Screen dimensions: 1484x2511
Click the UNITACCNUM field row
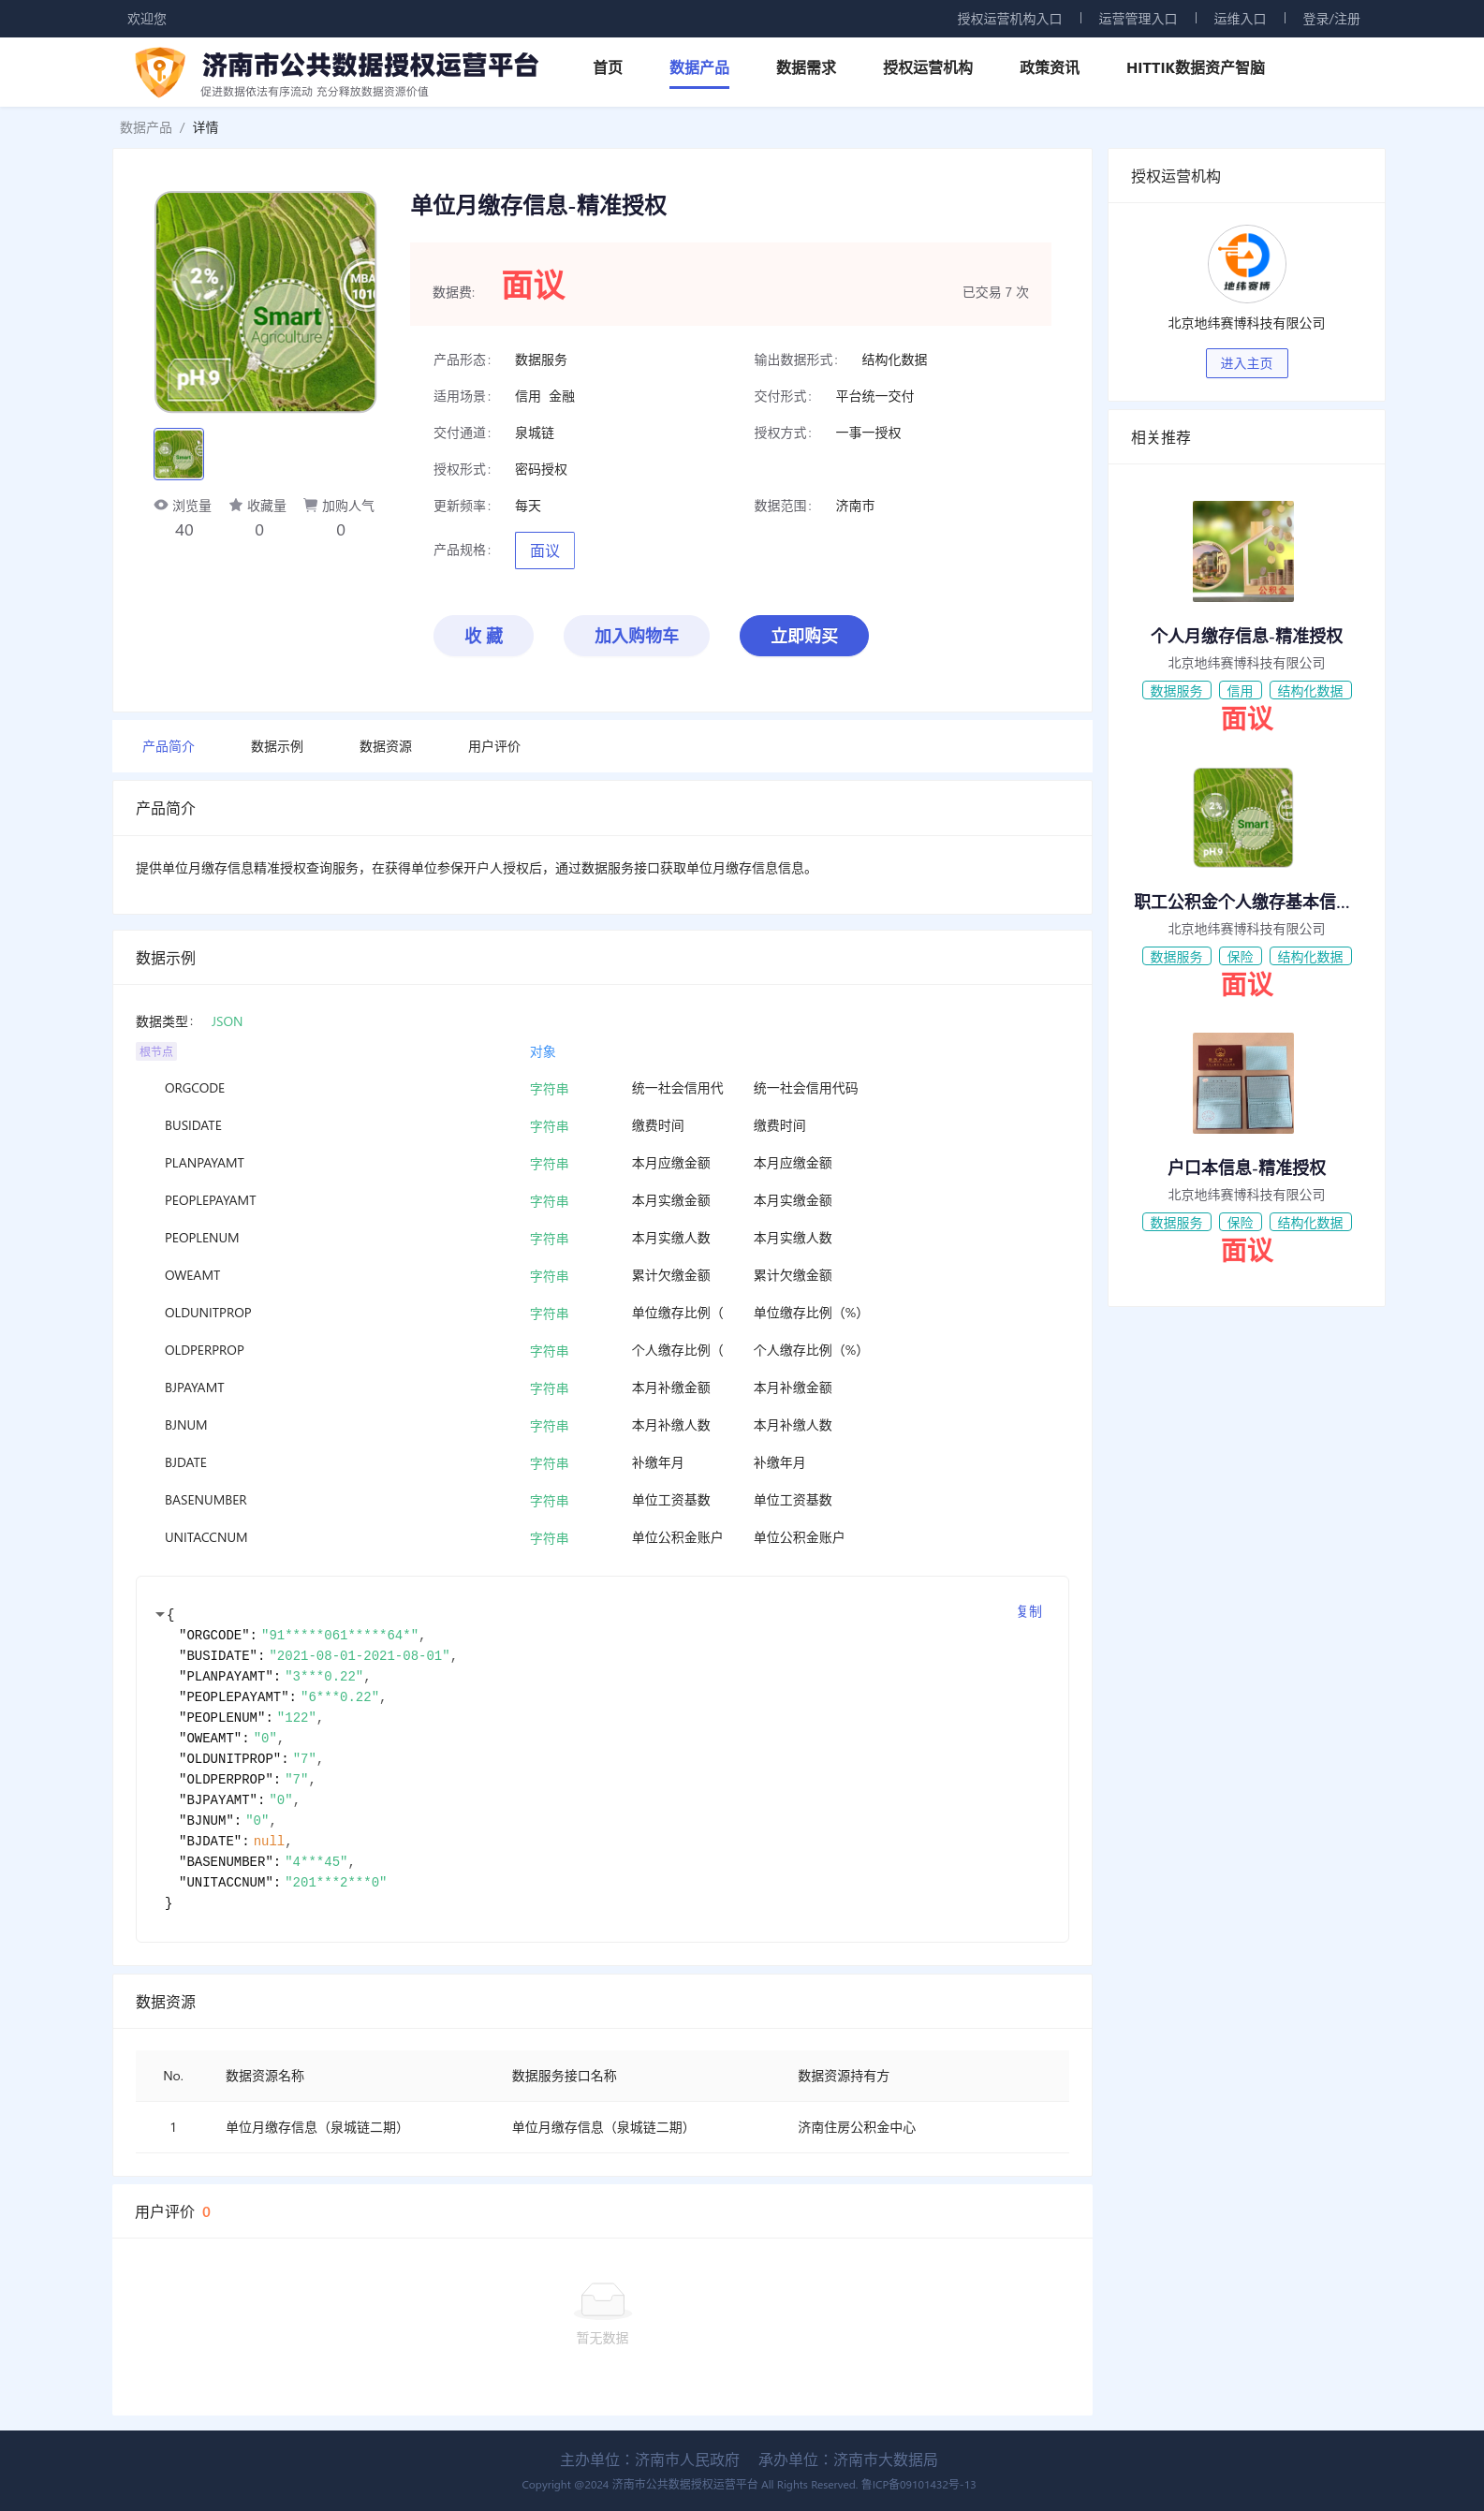click(x=602, y=1537)
